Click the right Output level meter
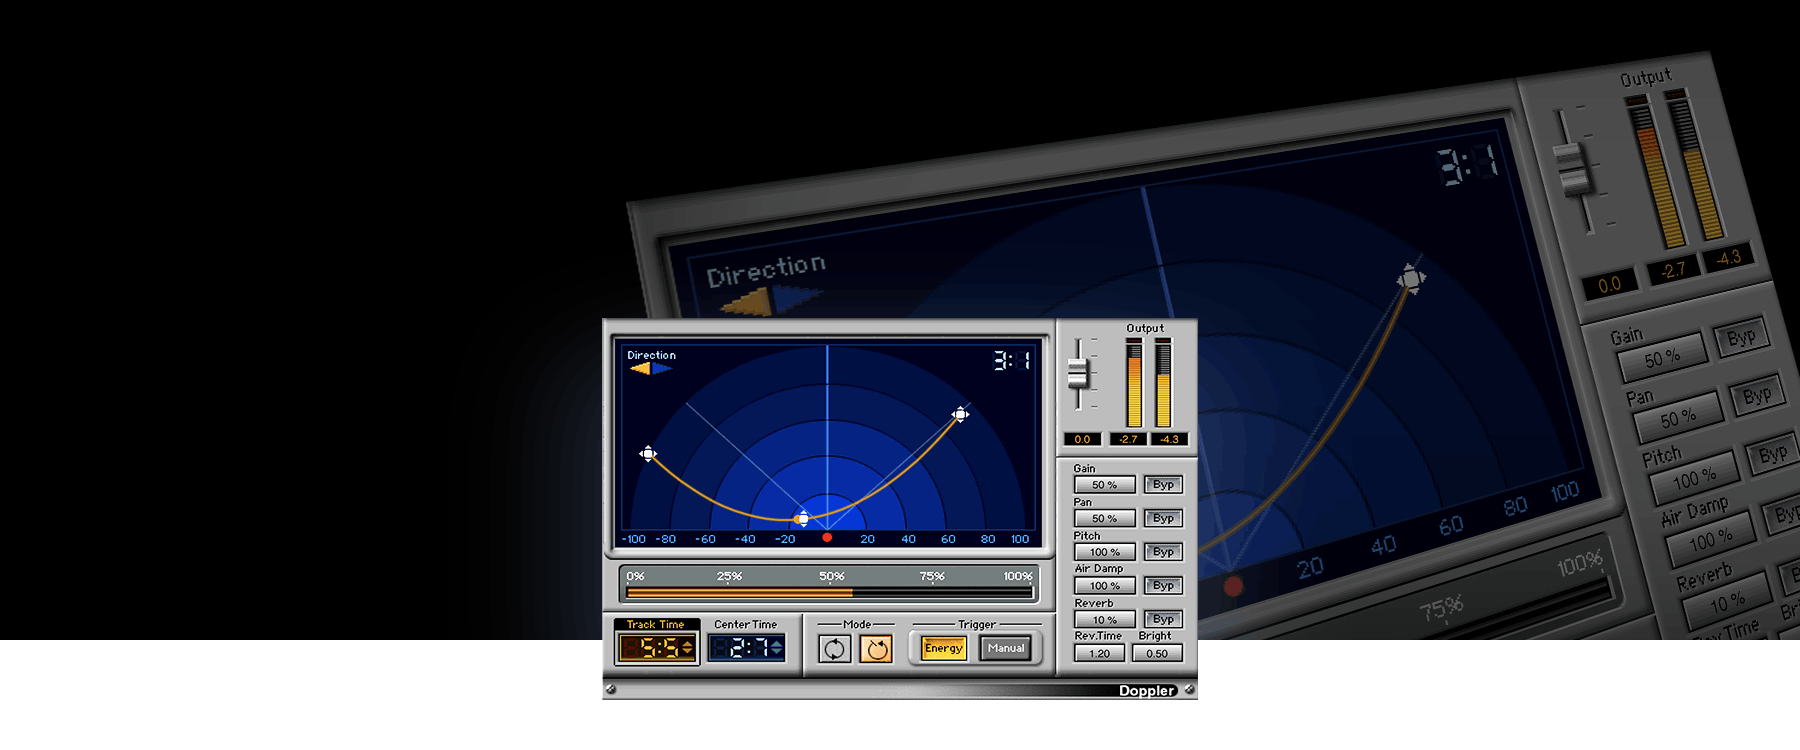Image resolution: width=1800 pixels, height=750 pixels. pyautogui.click(x=1163, y=383)
